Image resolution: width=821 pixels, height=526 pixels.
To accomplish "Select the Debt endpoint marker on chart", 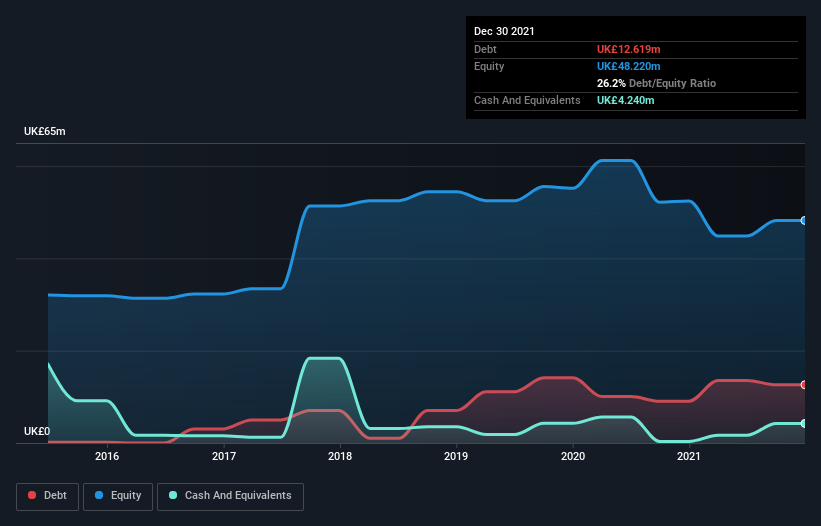I will pos(804,385).
